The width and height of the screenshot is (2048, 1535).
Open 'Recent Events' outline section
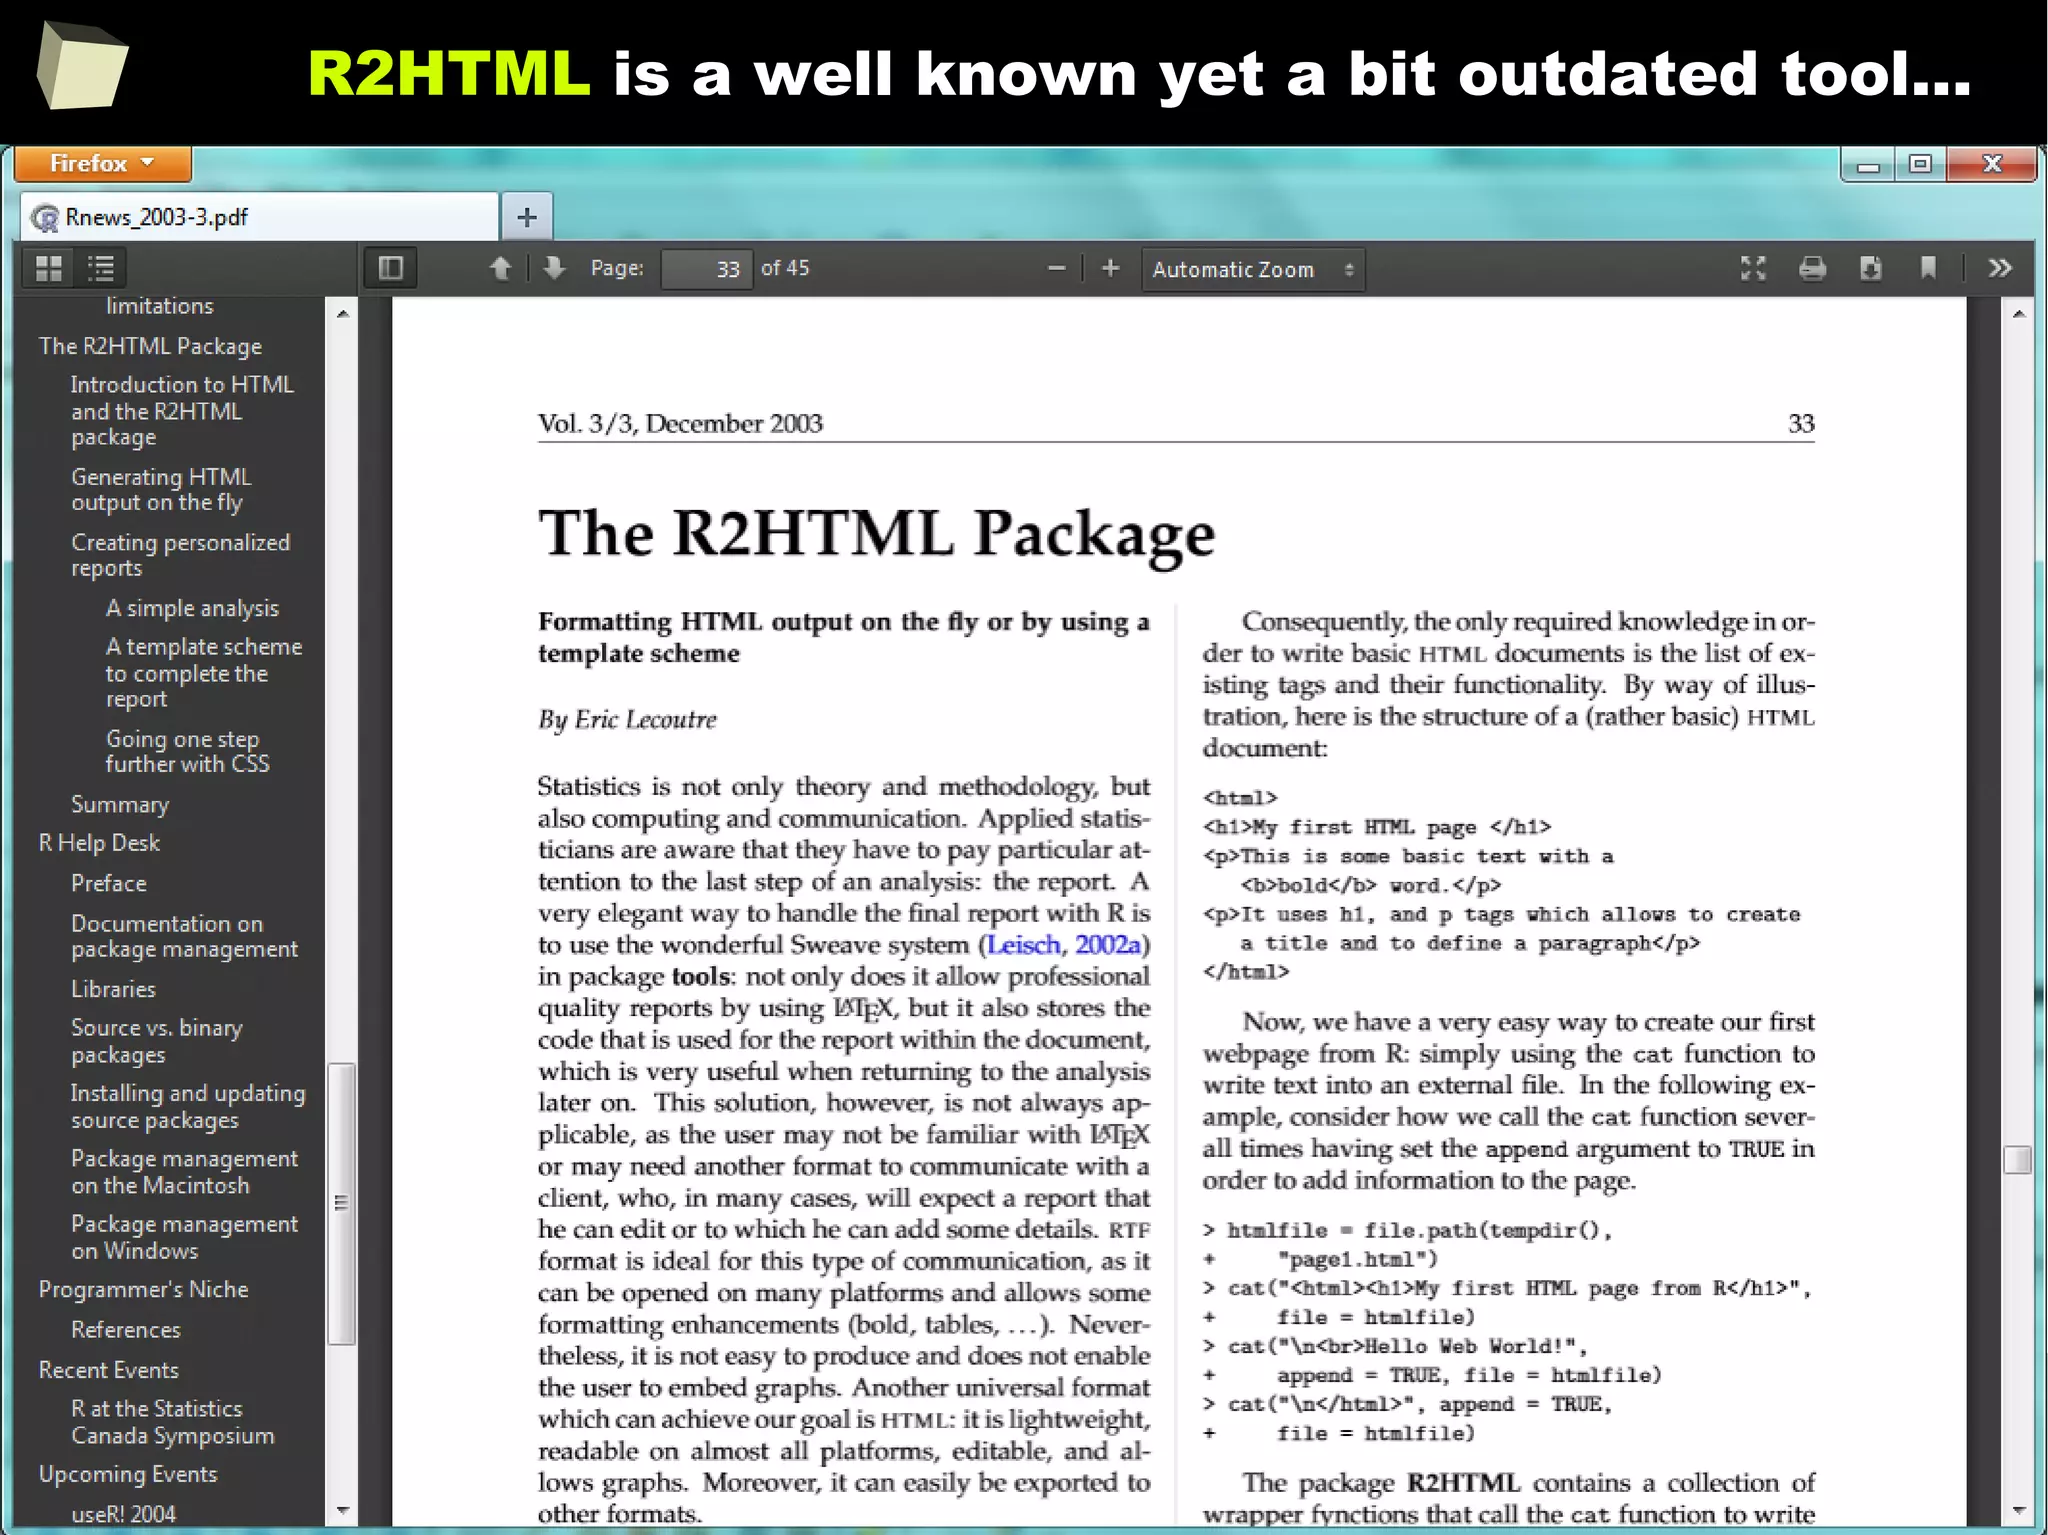[108, 1370]
